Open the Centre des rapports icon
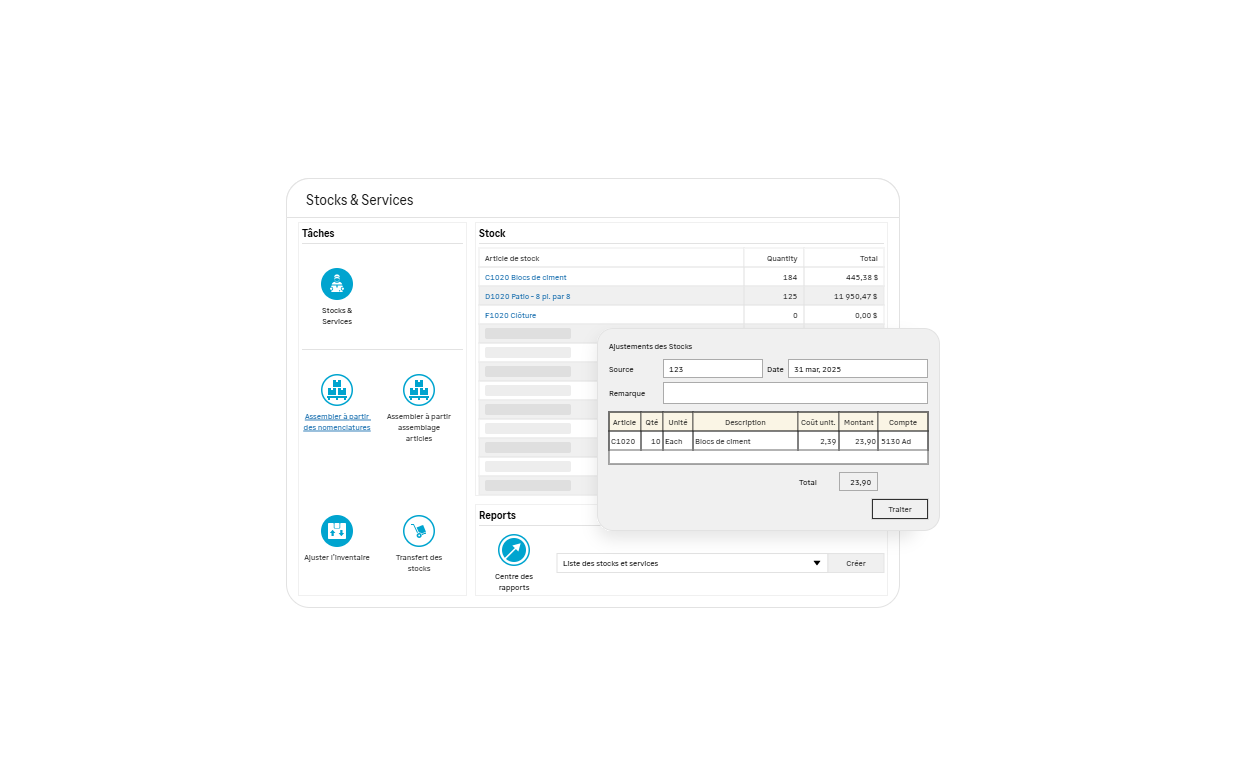 click(x=514, y=550)
